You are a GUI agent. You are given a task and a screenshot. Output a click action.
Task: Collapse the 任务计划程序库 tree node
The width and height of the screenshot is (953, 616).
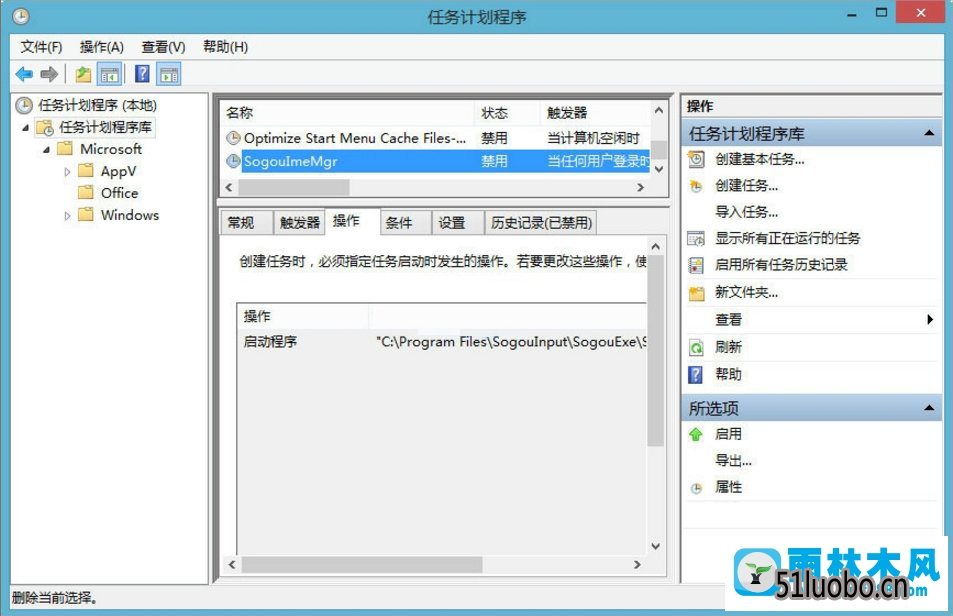[26, 128]
